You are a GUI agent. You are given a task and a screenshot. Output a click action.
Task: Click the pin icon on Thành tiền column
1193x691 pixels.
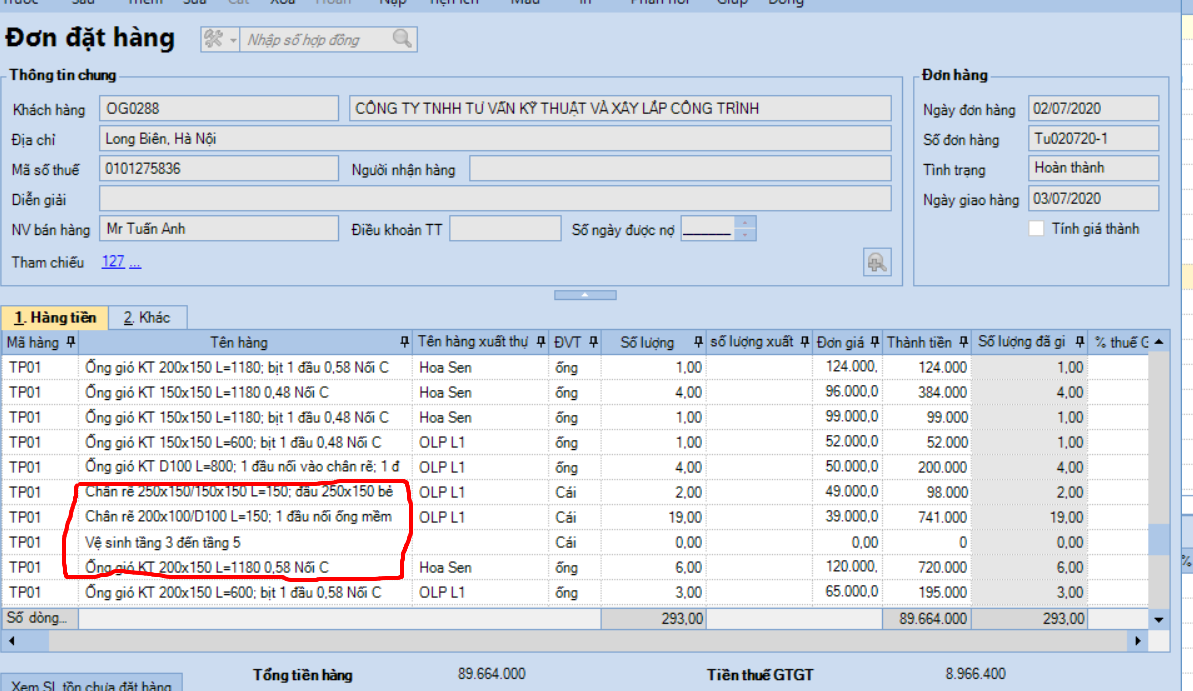point(962,342)
